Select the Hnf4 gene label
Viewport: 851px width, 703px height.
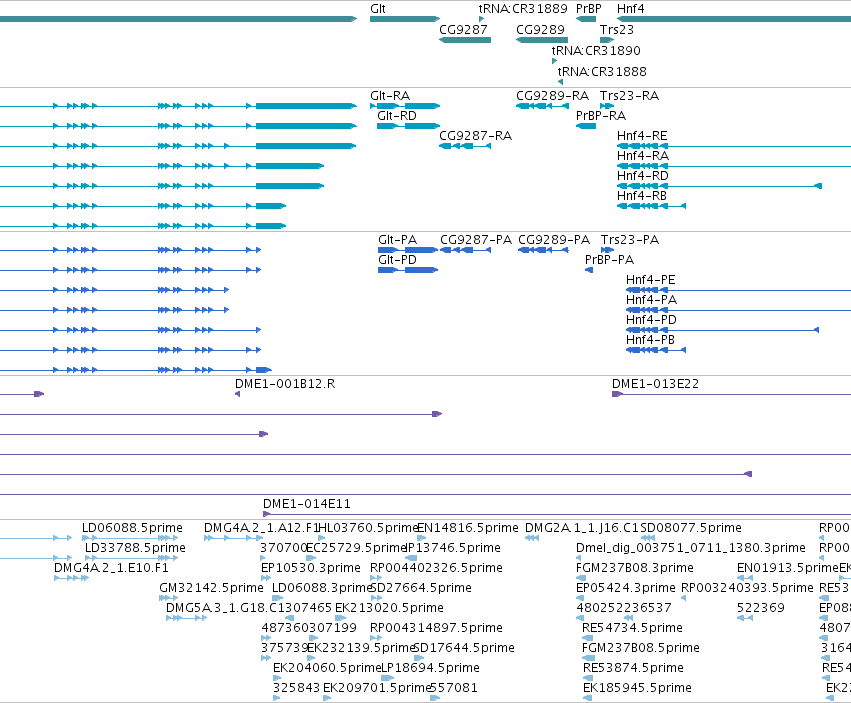tap(631, 9)
